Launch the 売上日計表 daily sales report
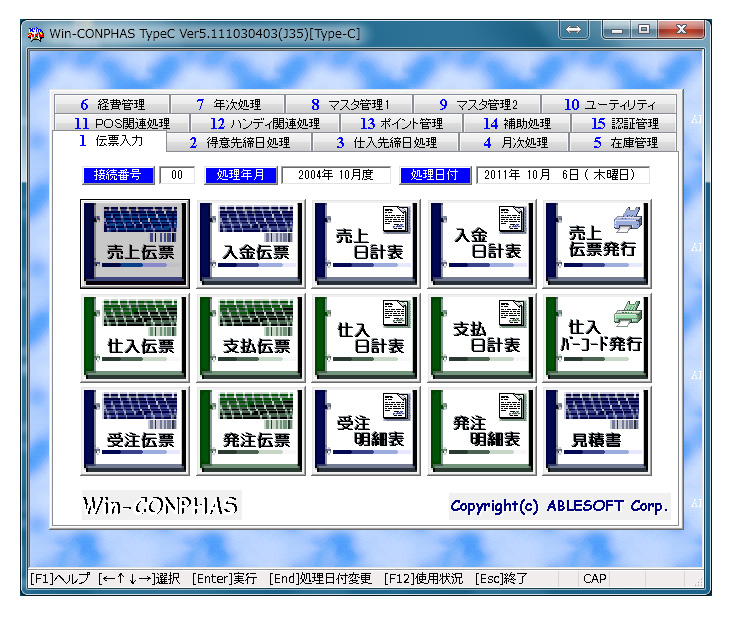This screenshot has width=735, height=620. [x=366, y=244]
